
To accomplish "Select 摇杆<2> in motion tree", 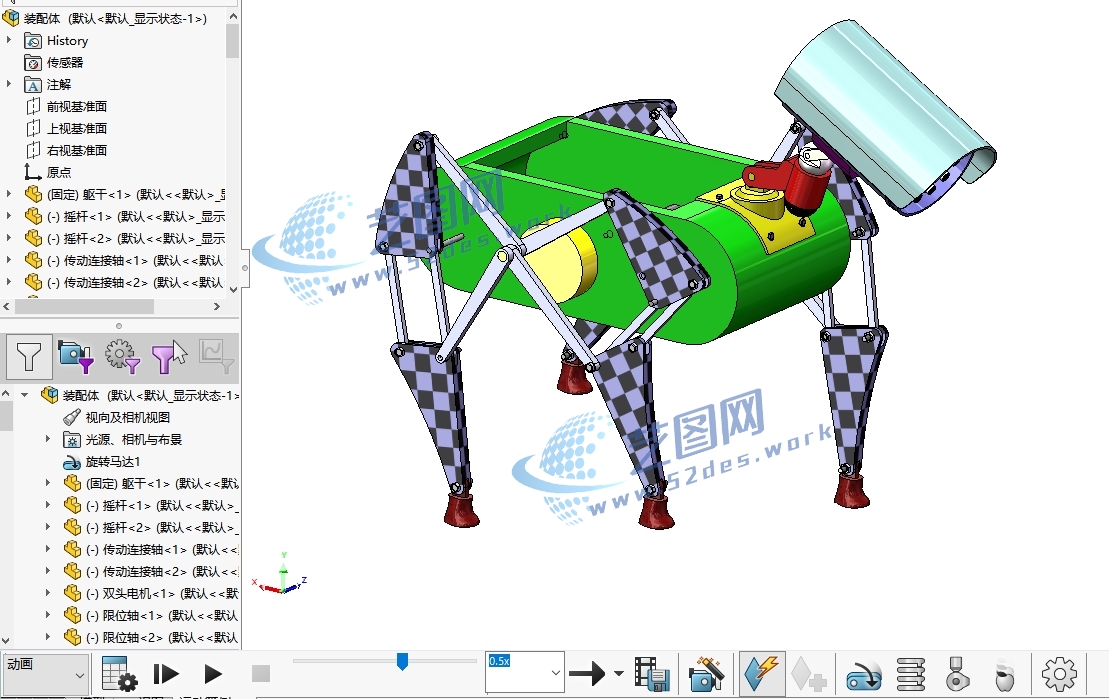I will [161, 527].
